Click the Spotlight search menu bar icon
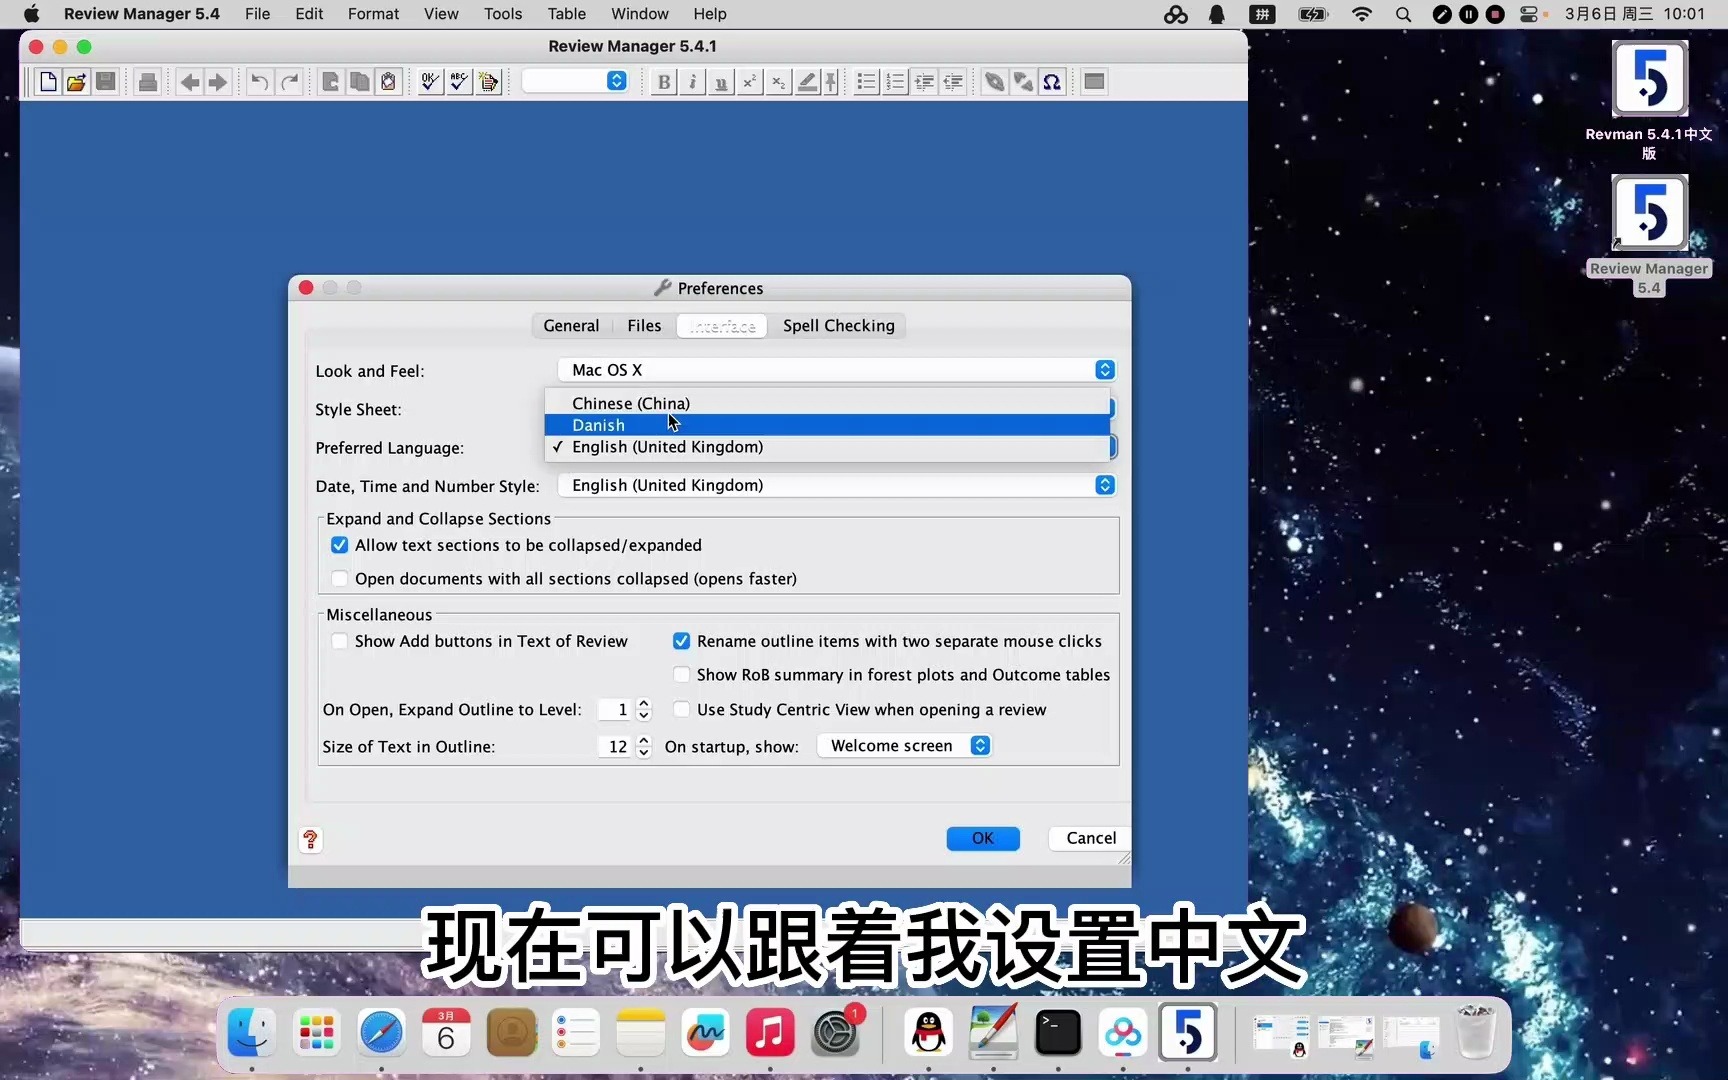 (x=1403, y=14)
